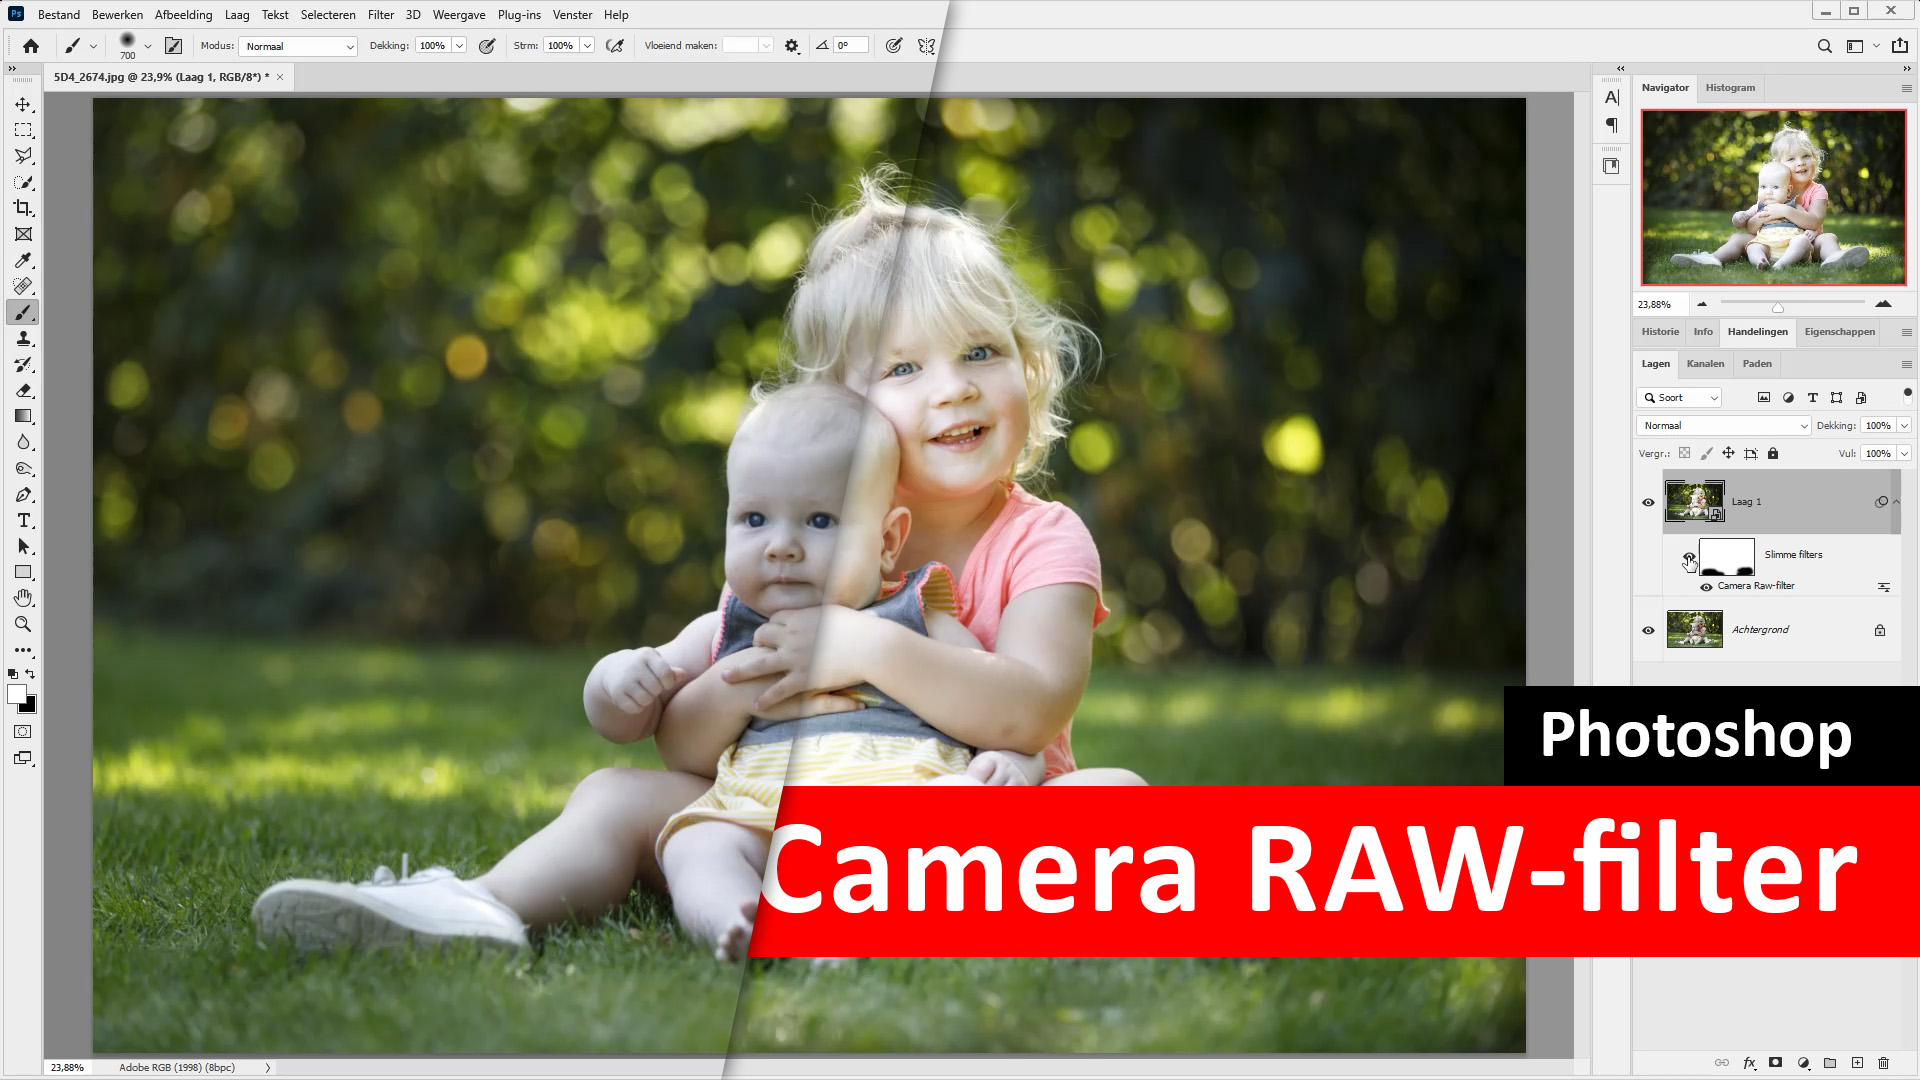The height and width of the screenshot is (1080, 1920).
Task: Click the layer styles fx icon
Action: (1749, 1063)
